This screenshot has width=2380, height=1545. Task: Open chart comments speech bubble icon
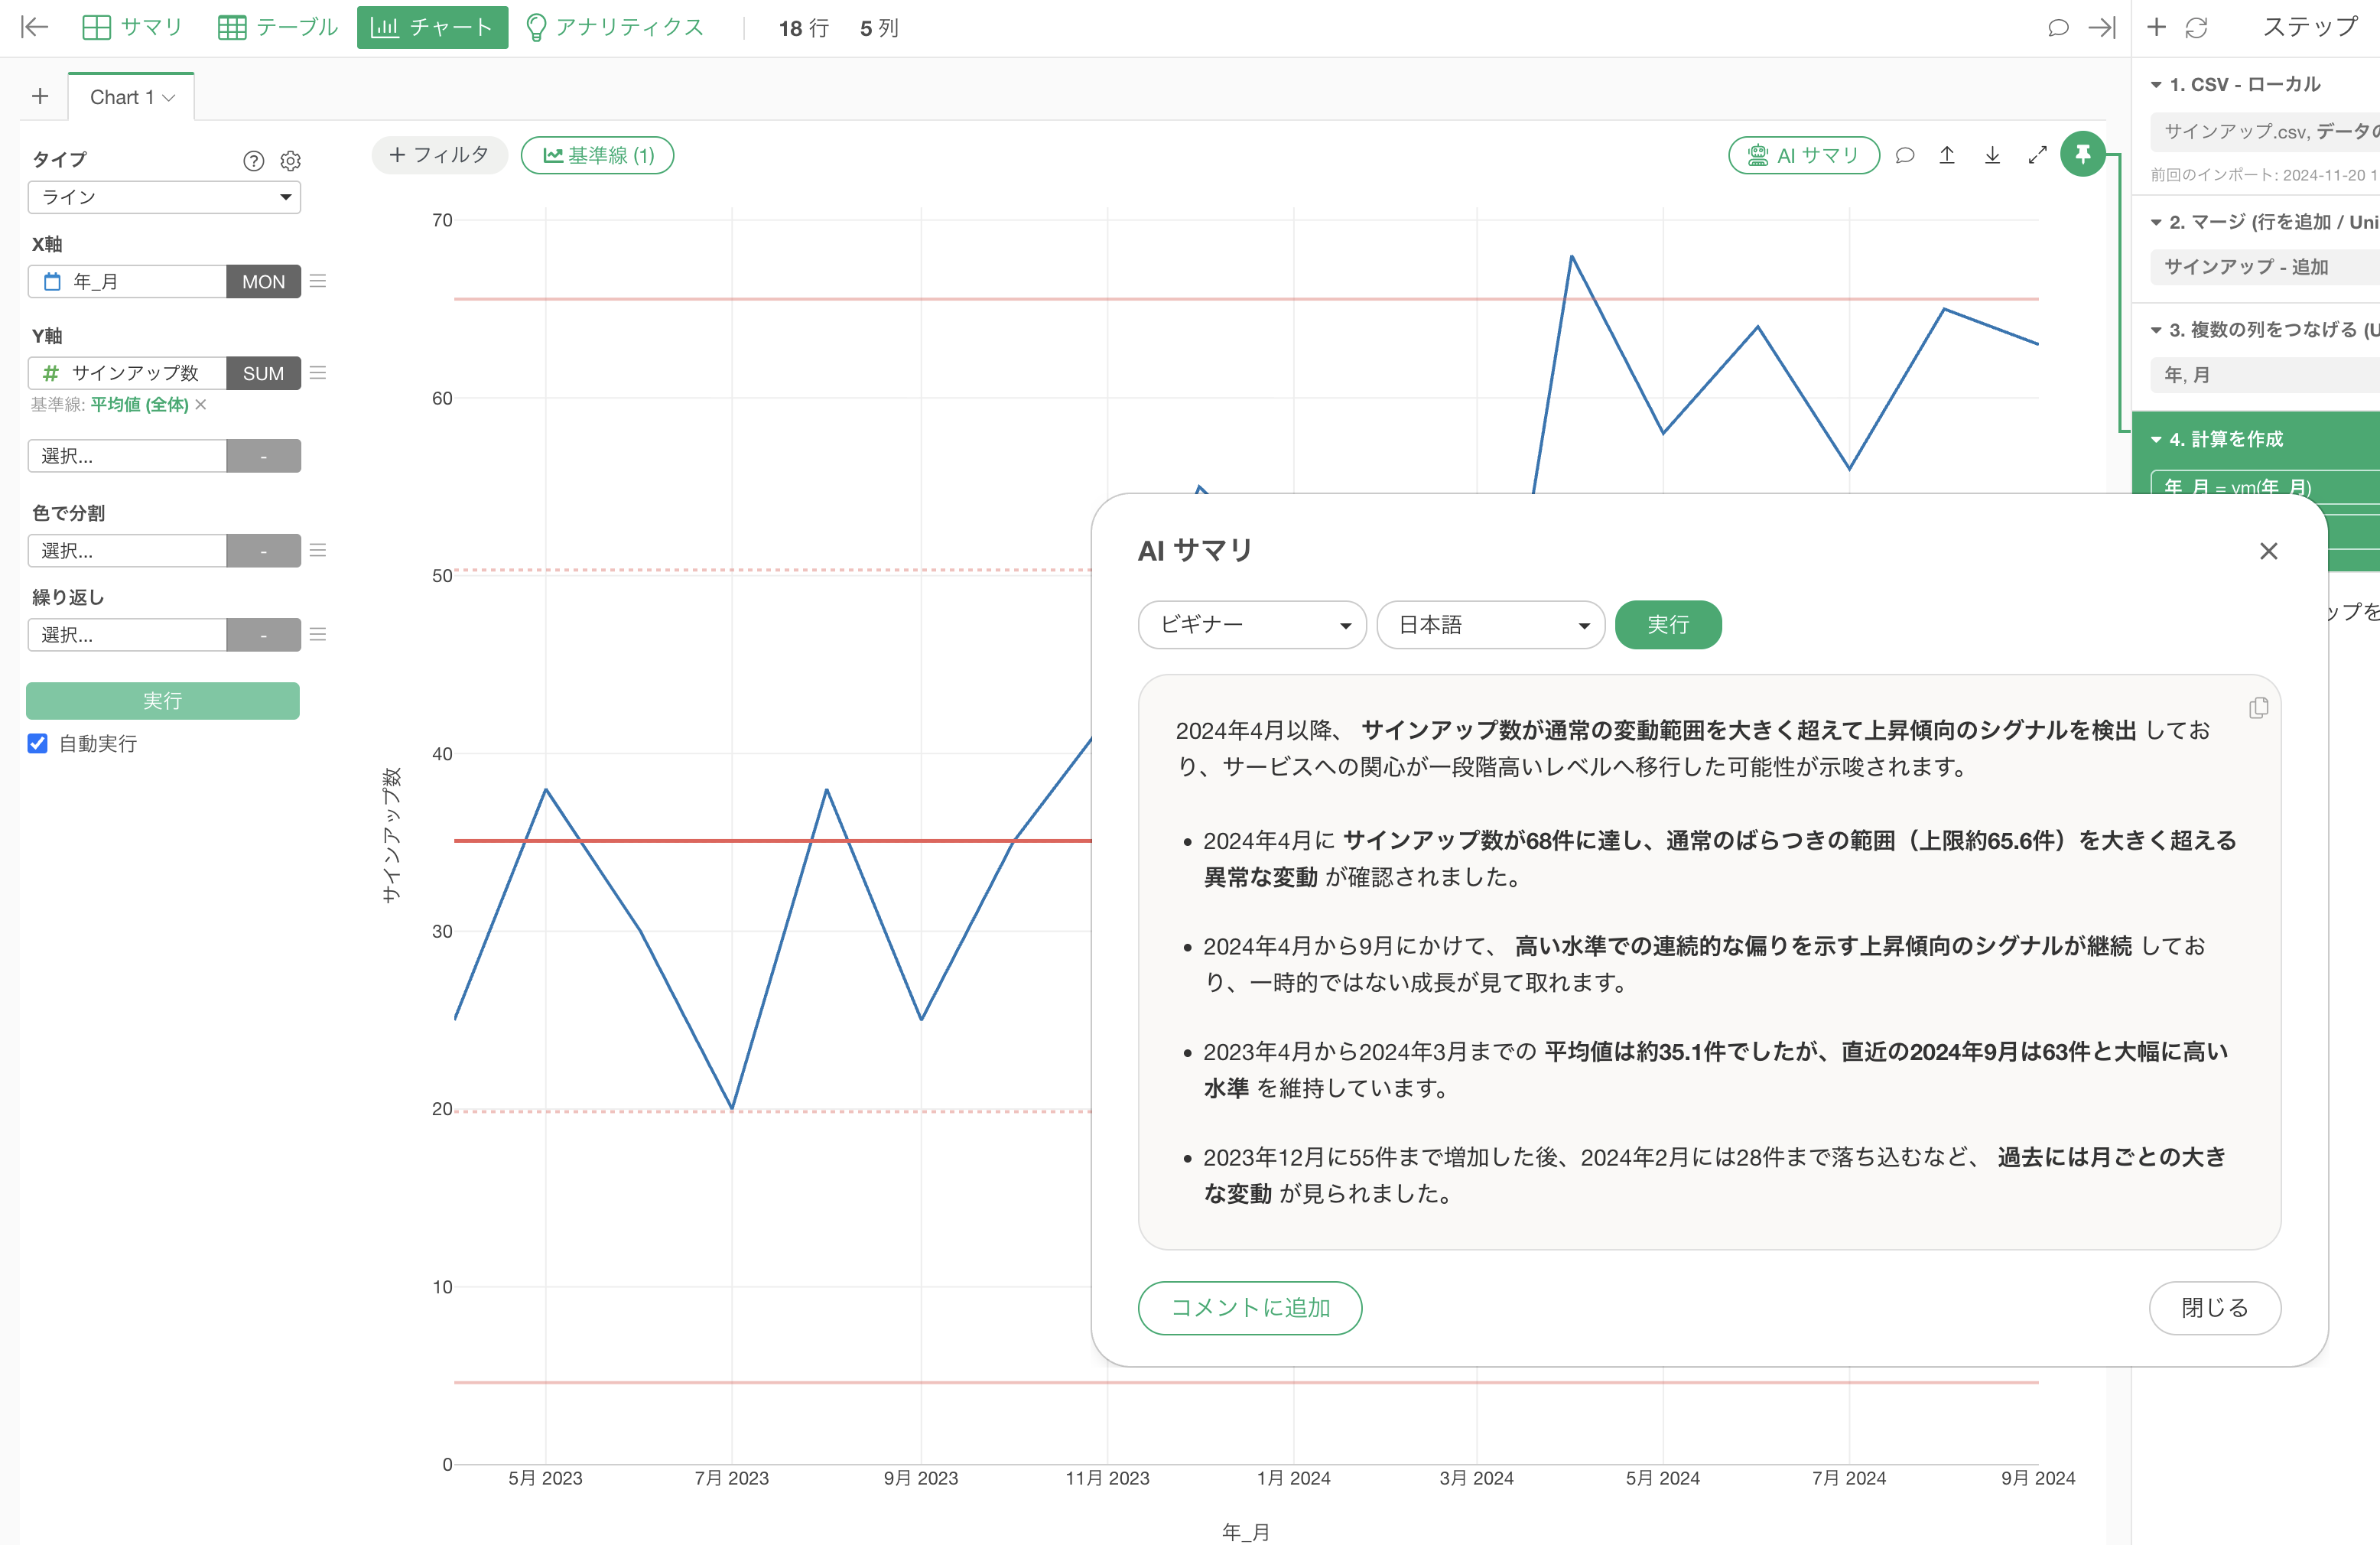[x=1905, y=155]
